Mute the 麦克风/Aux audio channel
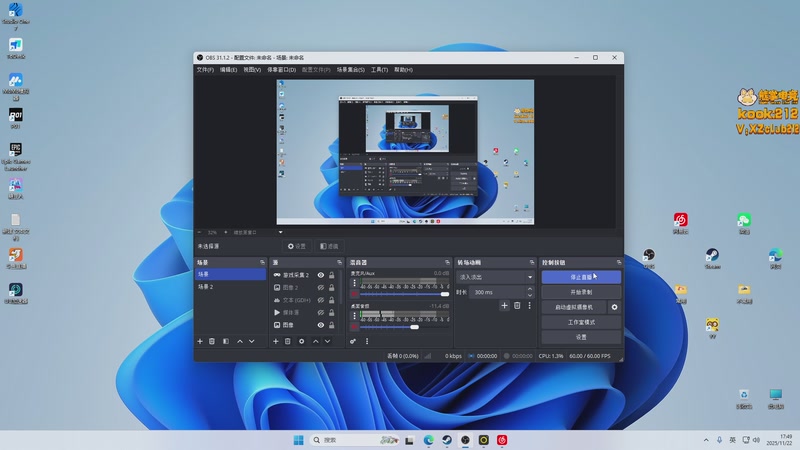The height and width of the screenshot is (450, 800). pyautogui.click(x=353, y=294)
